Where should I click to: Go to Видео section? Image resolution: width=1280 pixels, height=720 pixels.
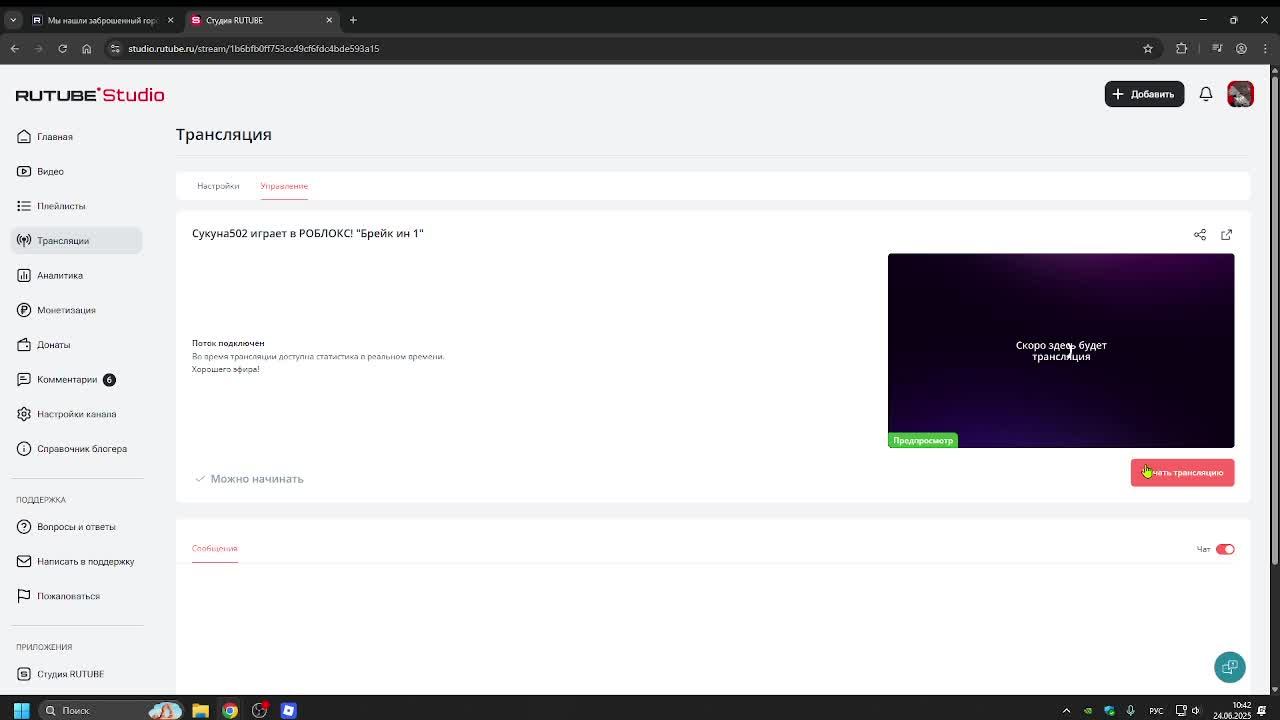(x=50, y=171)
